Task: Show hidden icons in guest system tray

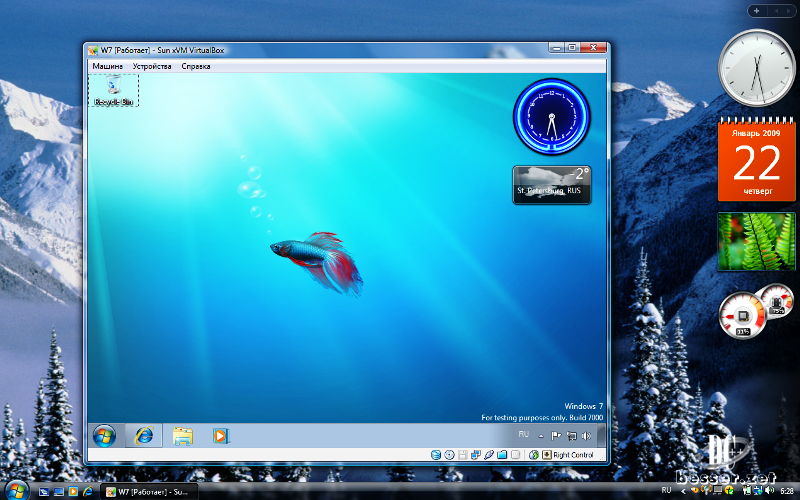Action: pyautogui.click(x=541, y=436)
